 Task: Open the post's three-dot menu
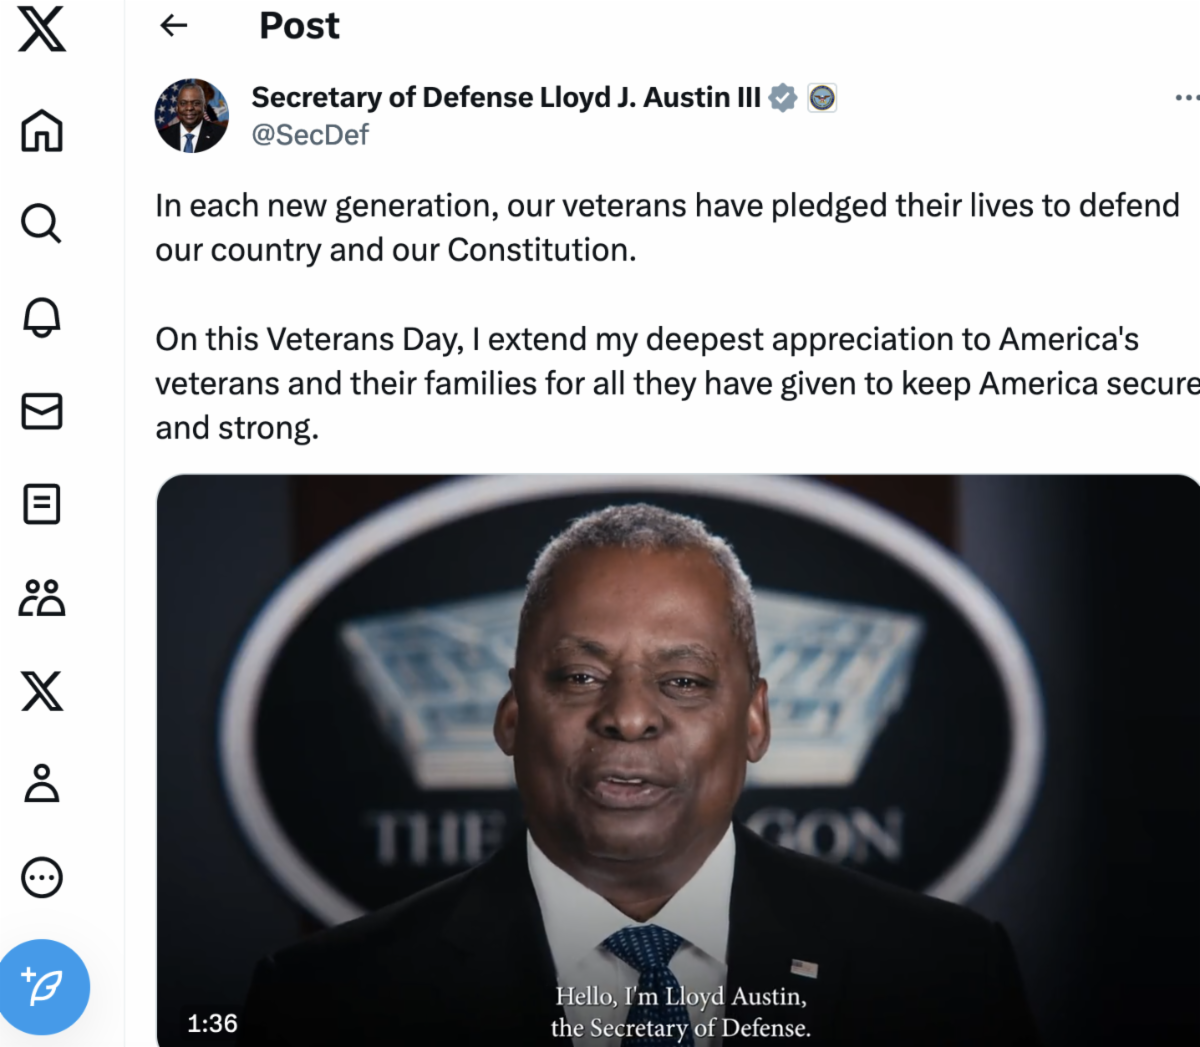point(1186,98)
